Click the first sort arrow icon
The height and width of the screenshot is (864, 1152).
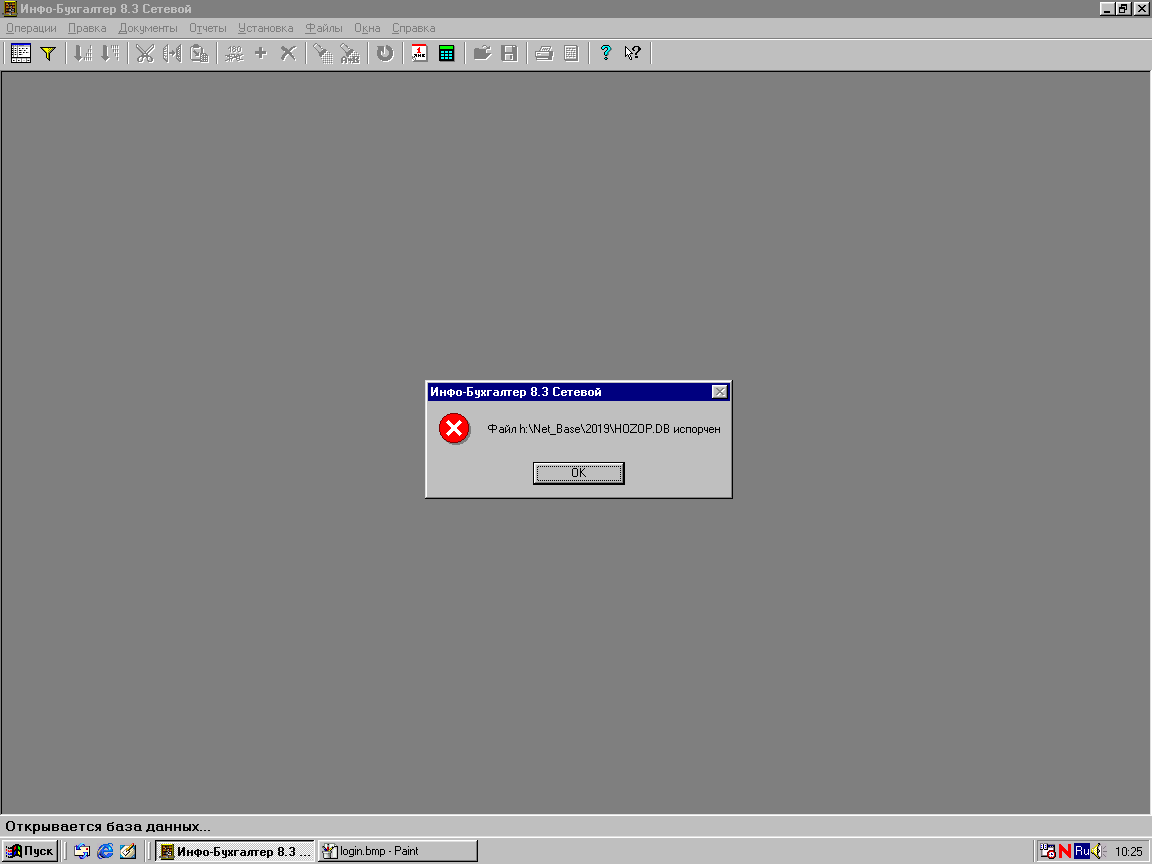(83, 53)
